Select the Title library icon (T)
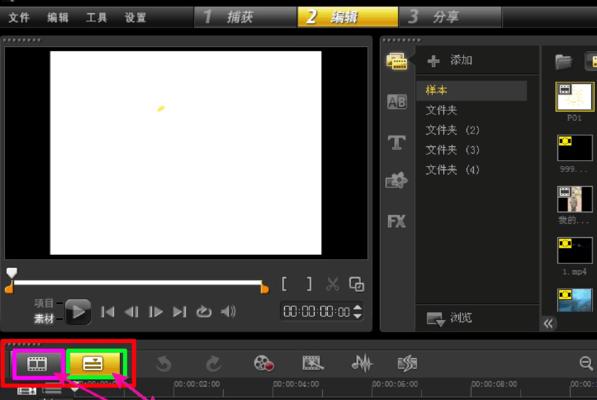Screen dimensions: 597x400 (396, 142)
